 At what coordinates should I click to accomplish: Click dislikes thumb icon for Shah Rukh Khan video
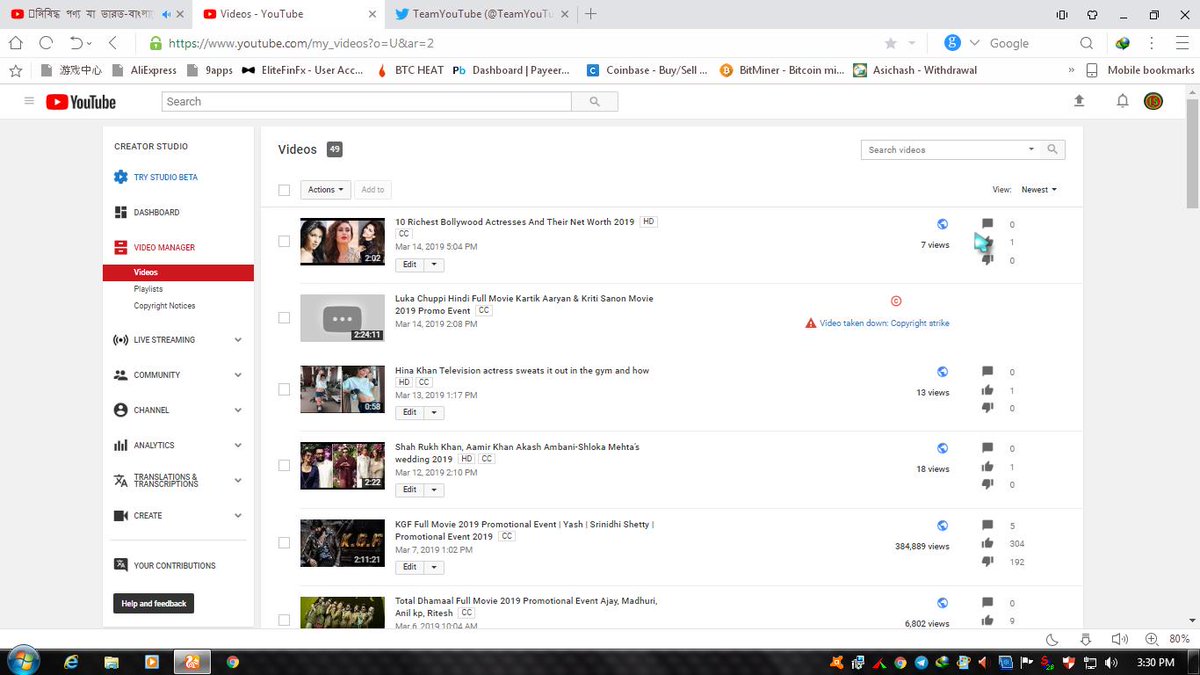point(988,484)
